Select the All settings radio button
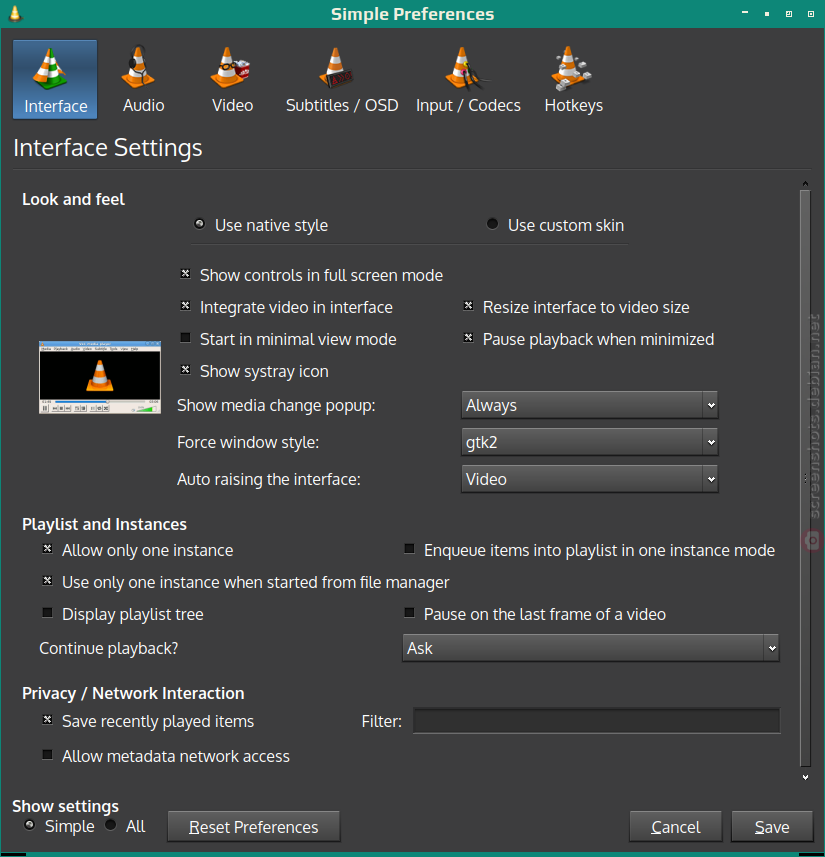This screenshot has height=857, width=825. point(111,825)
